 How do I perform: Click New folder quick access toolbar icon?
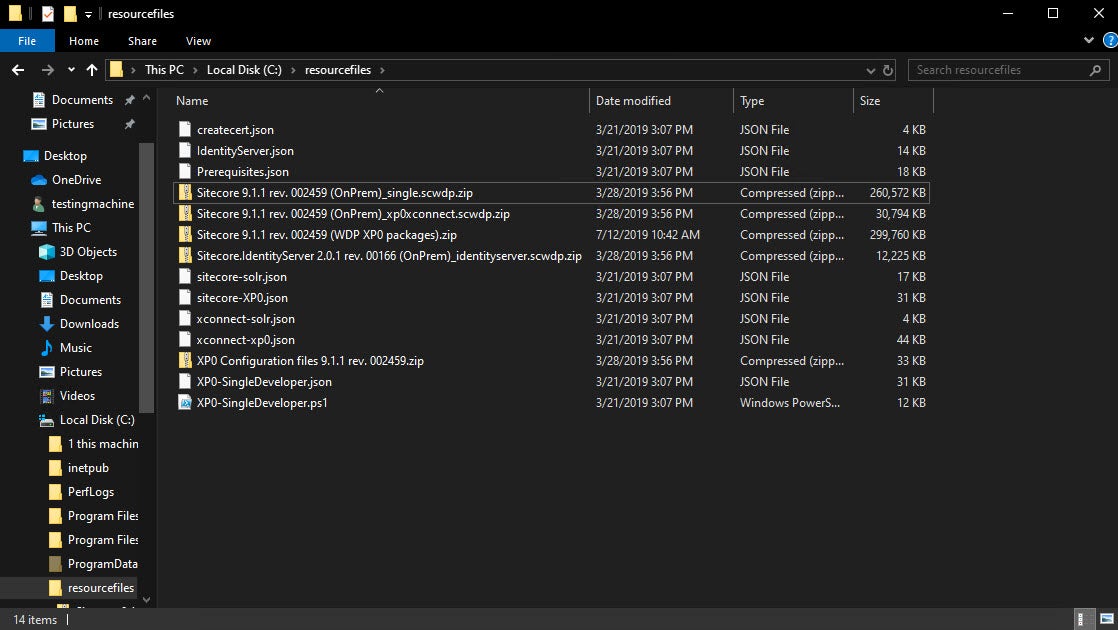[x=70, y=14]
